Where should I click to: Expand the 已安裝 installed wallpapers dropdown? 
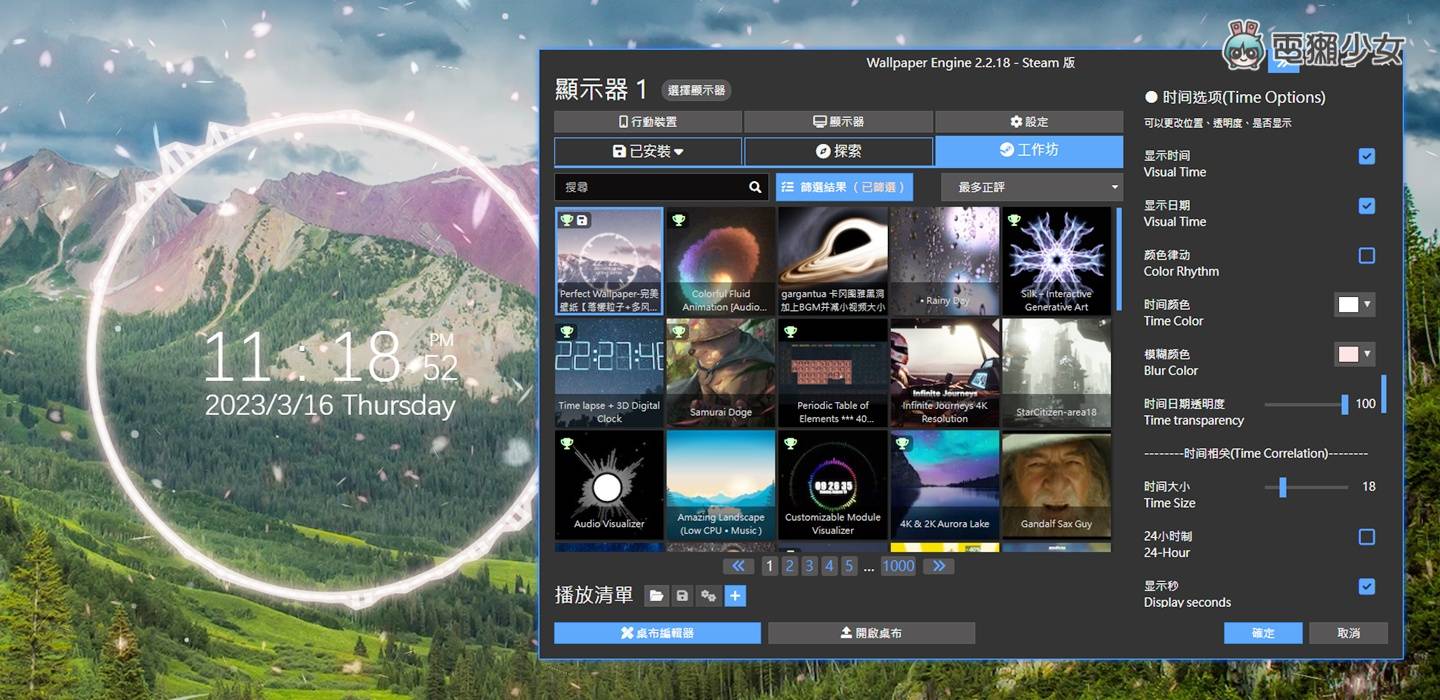(x=647, y=151)
